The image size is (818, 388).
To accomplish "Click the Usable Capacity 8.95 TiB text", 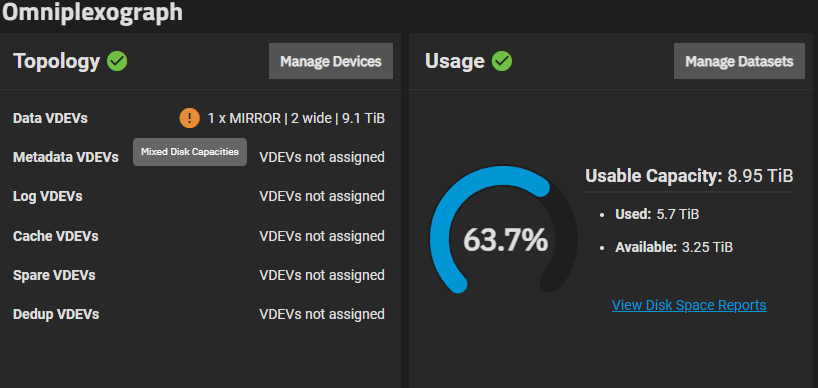I will [x=689, y=176].
